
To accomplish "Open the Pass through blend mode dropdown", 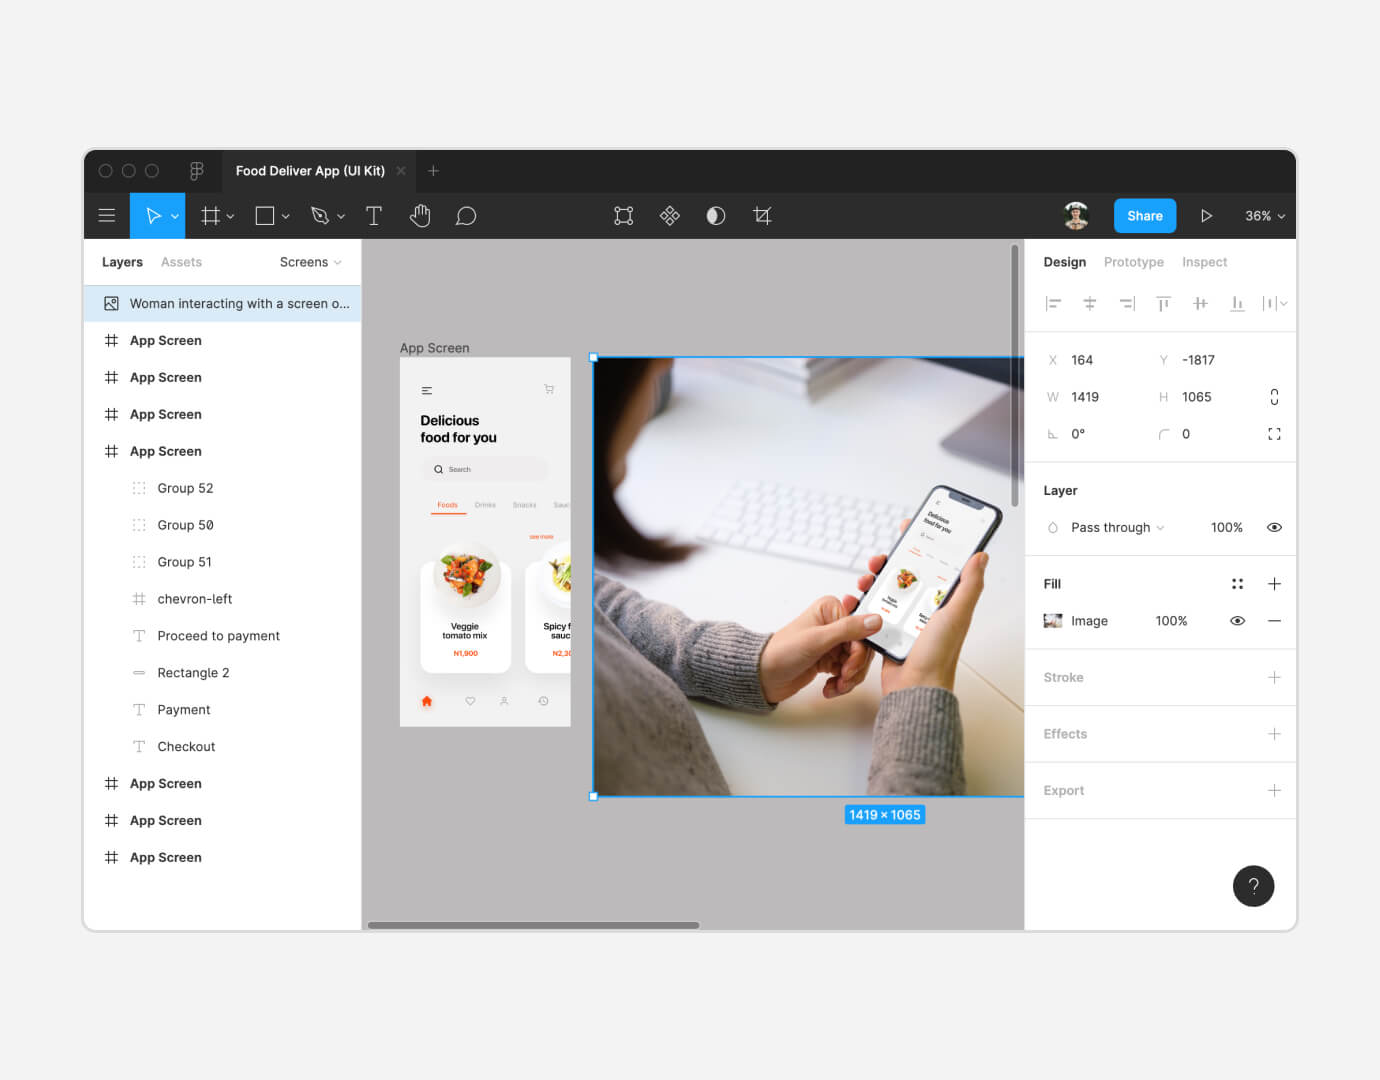I will [x=1110, y=527].
